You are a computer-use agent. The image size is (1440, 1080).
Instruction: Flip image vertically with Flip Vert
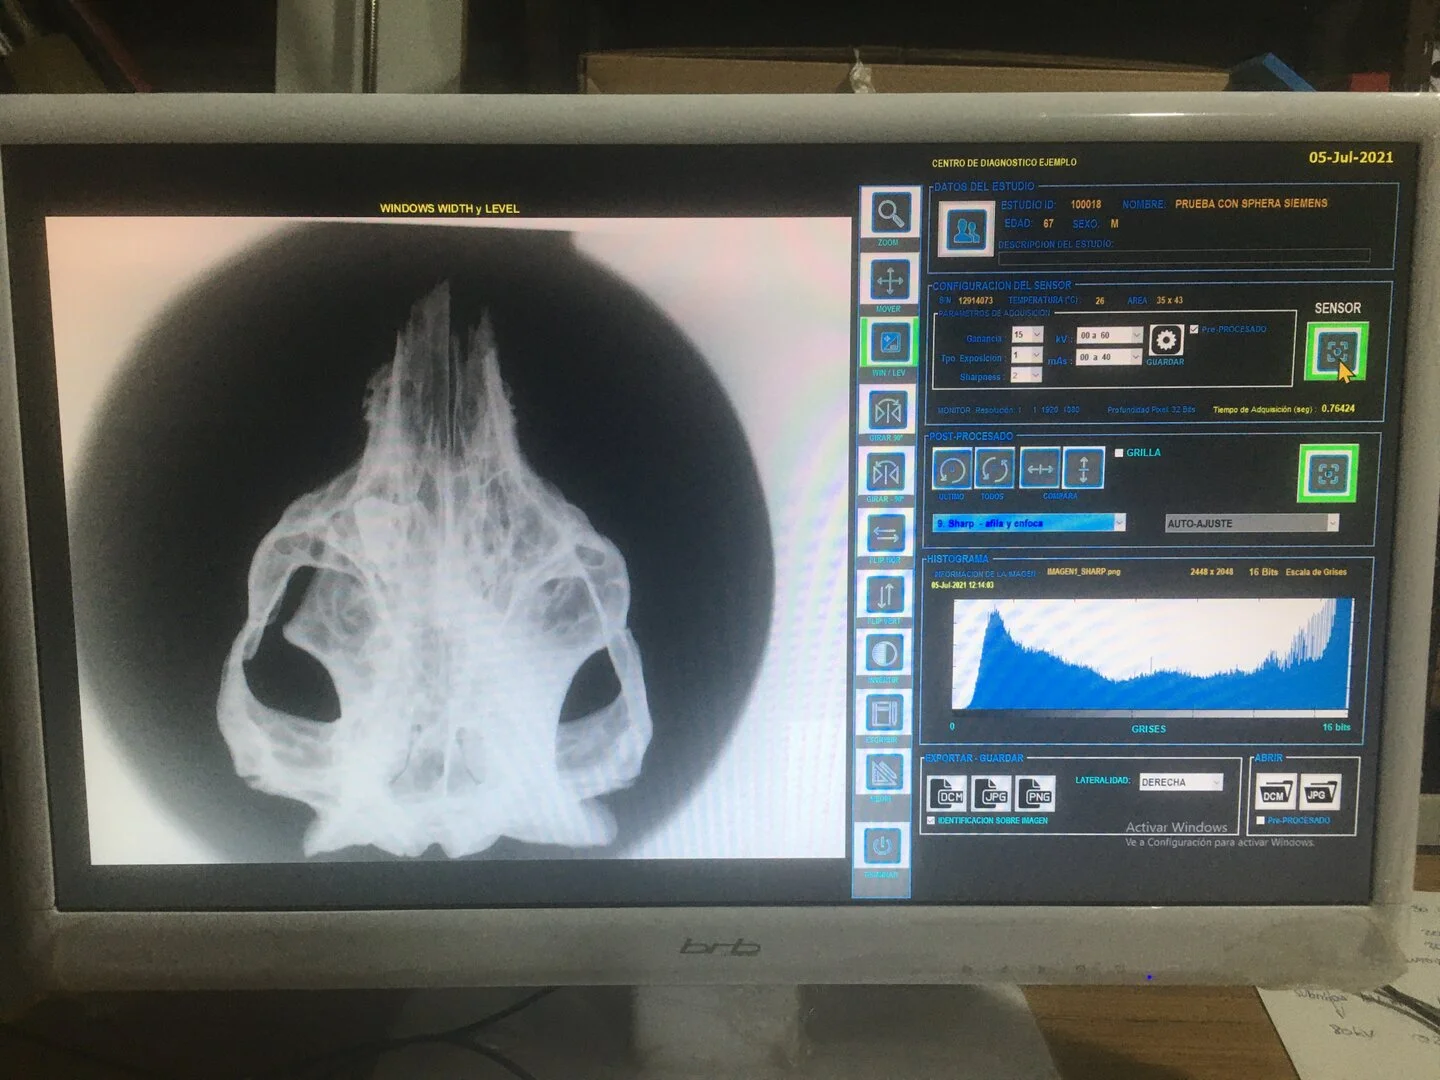click(x=885, y=596)
